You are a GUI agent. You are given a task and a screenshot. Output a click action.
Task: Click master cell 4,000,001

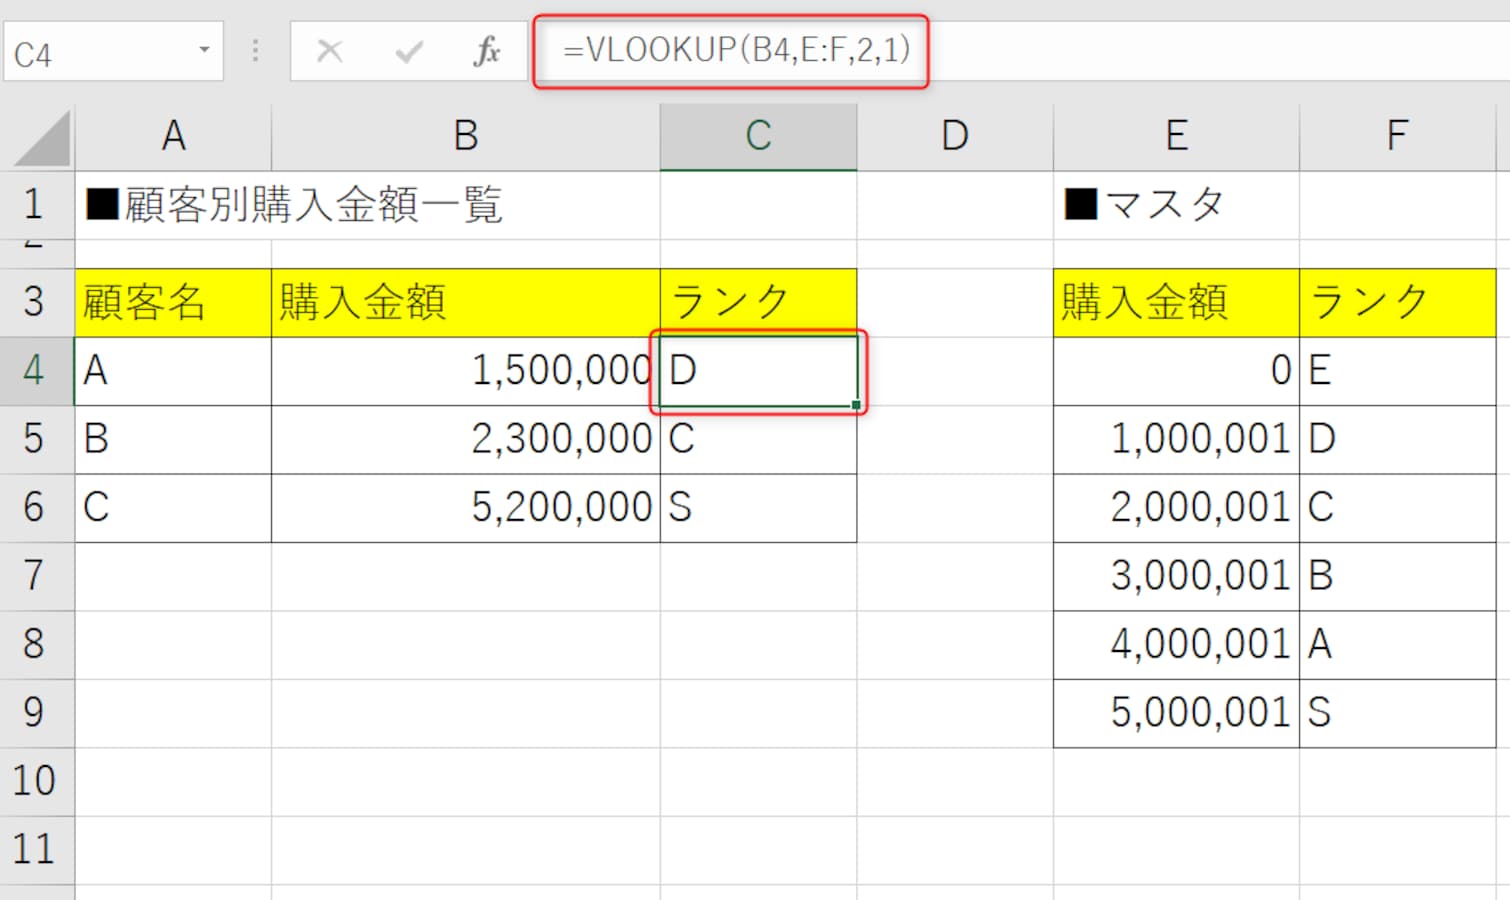(x=1176, y=645)
